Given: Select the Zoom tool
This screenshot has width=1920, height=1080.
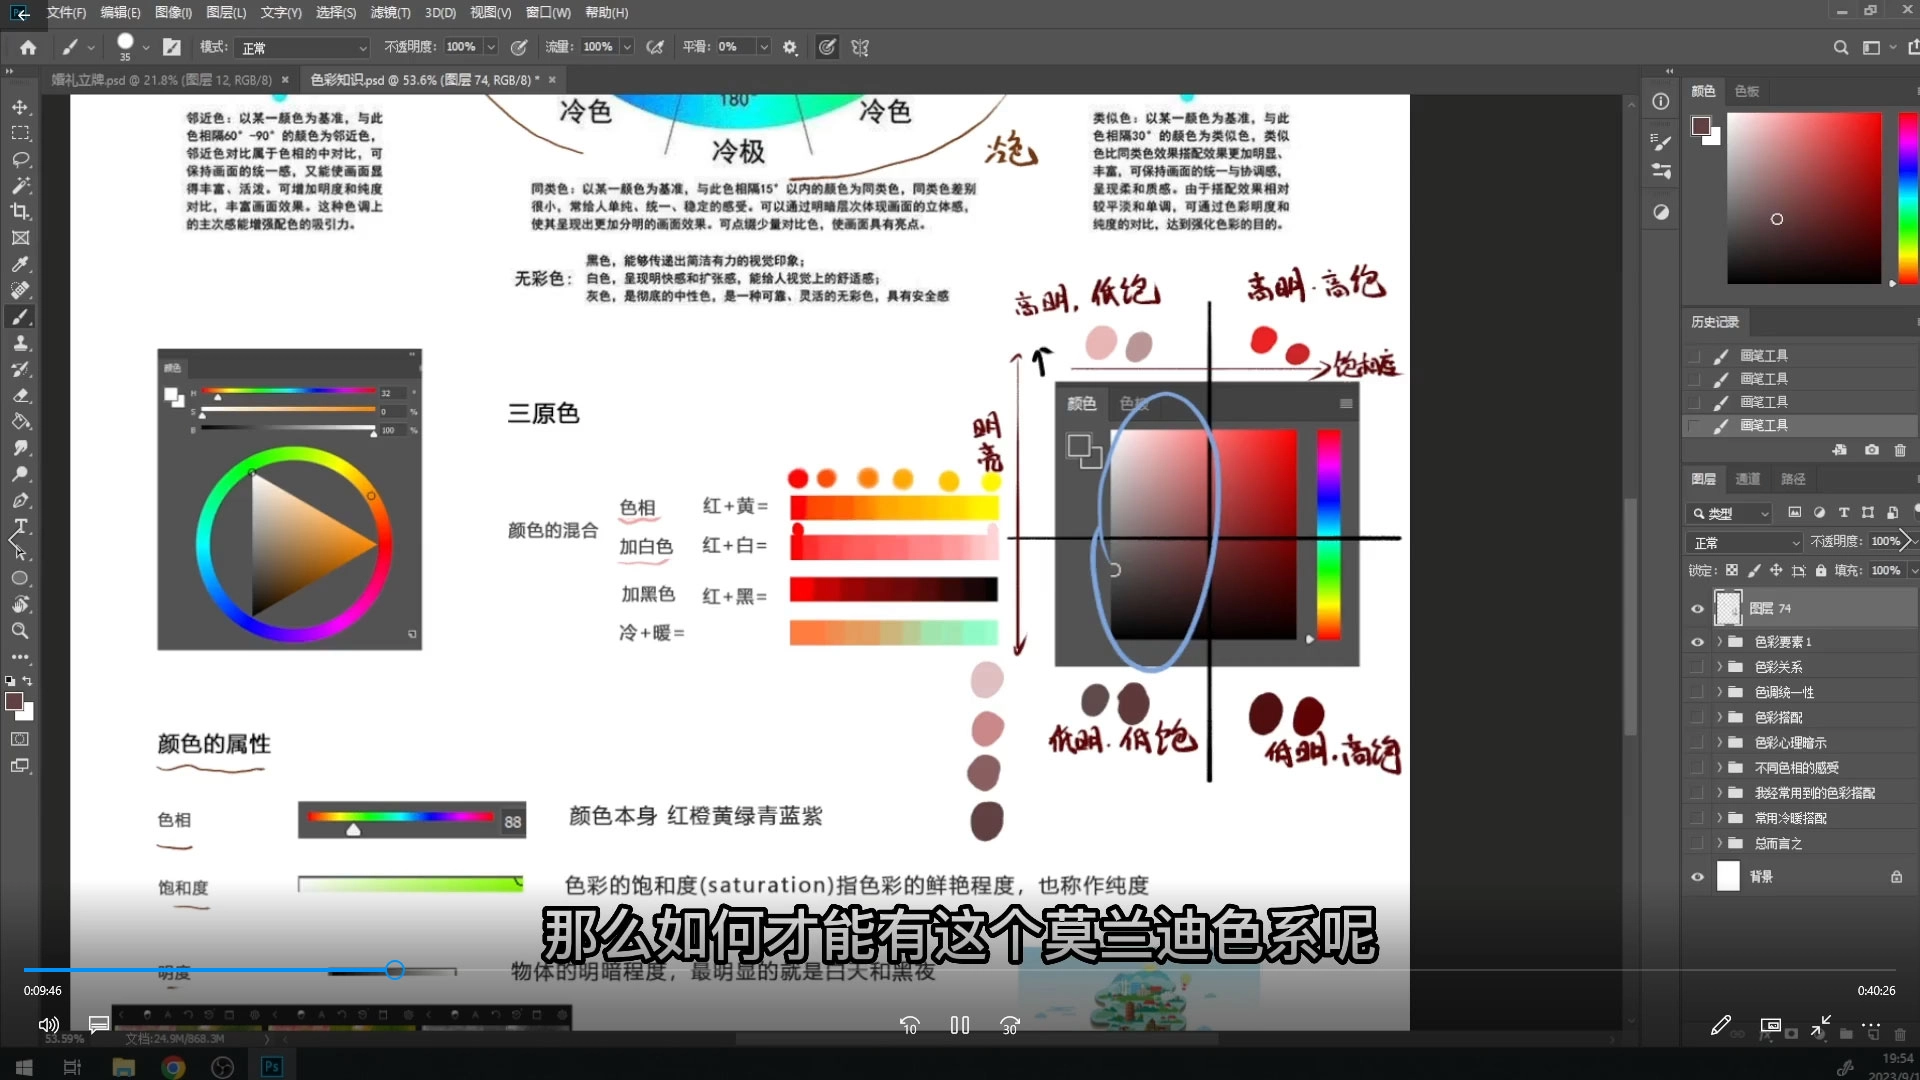Looking at the screenshot, I should tap(20, 631).
